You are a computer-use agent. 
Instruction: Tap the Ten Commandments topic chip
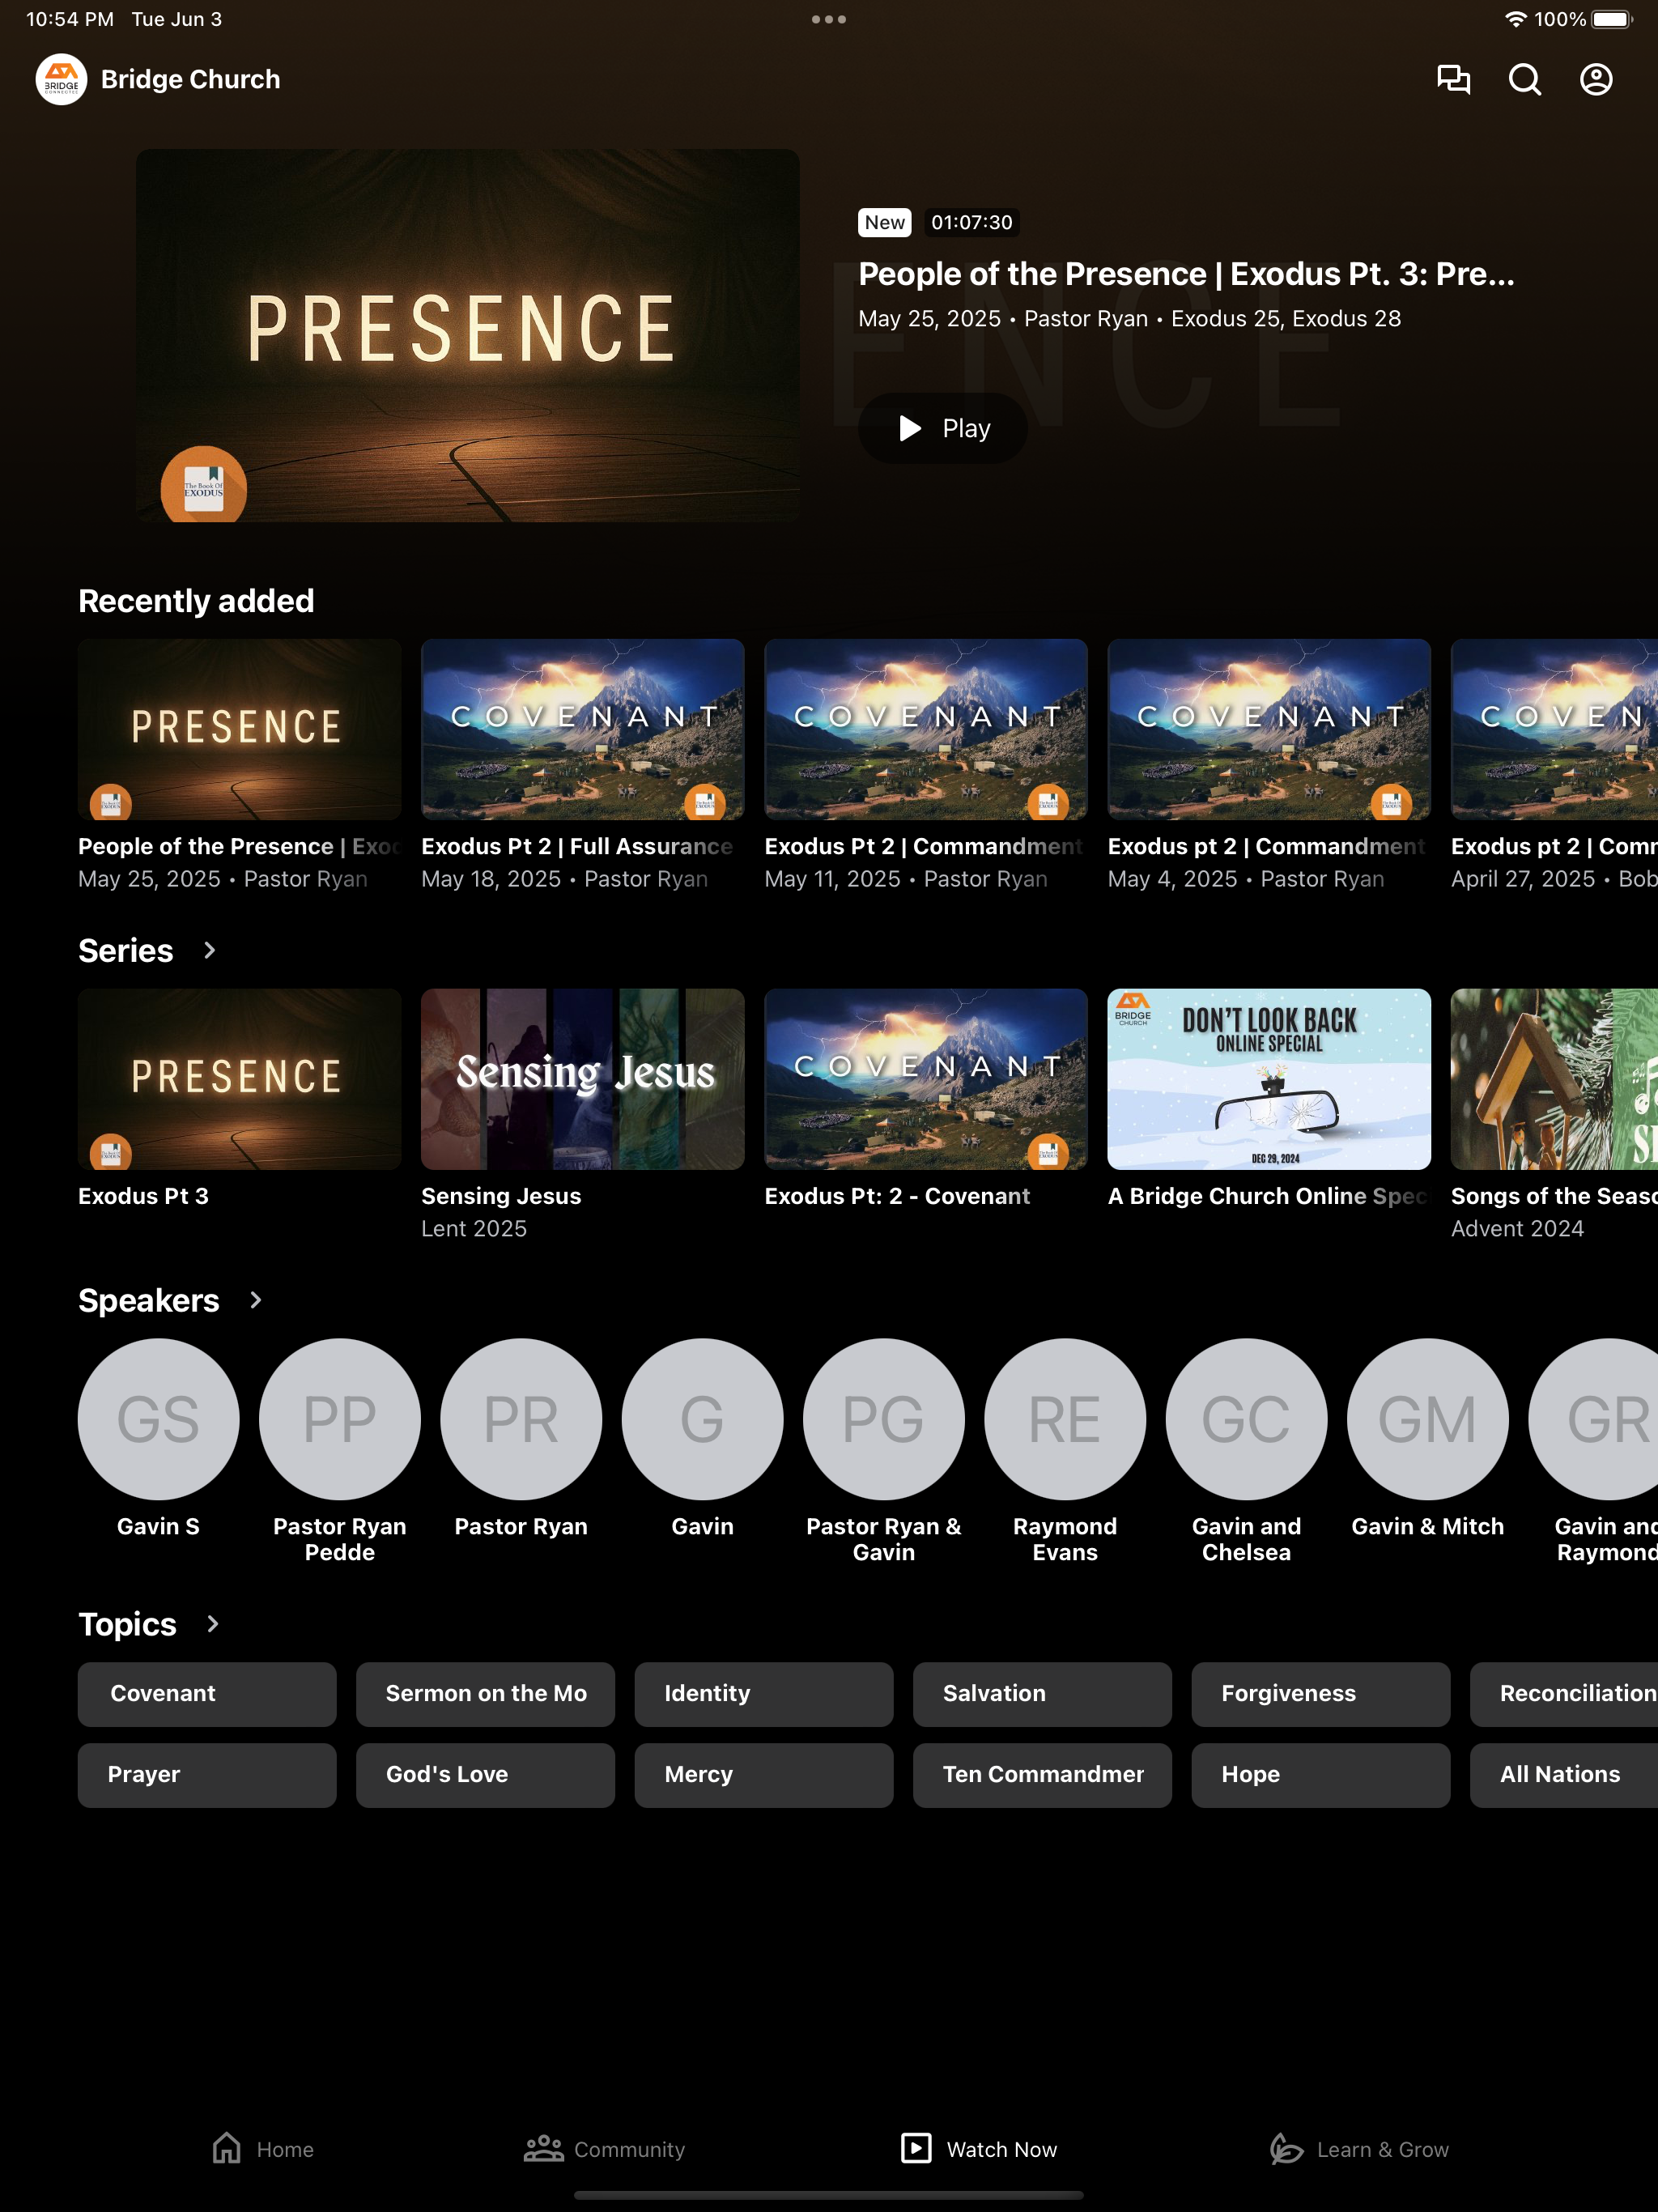pos(1042,1774)
